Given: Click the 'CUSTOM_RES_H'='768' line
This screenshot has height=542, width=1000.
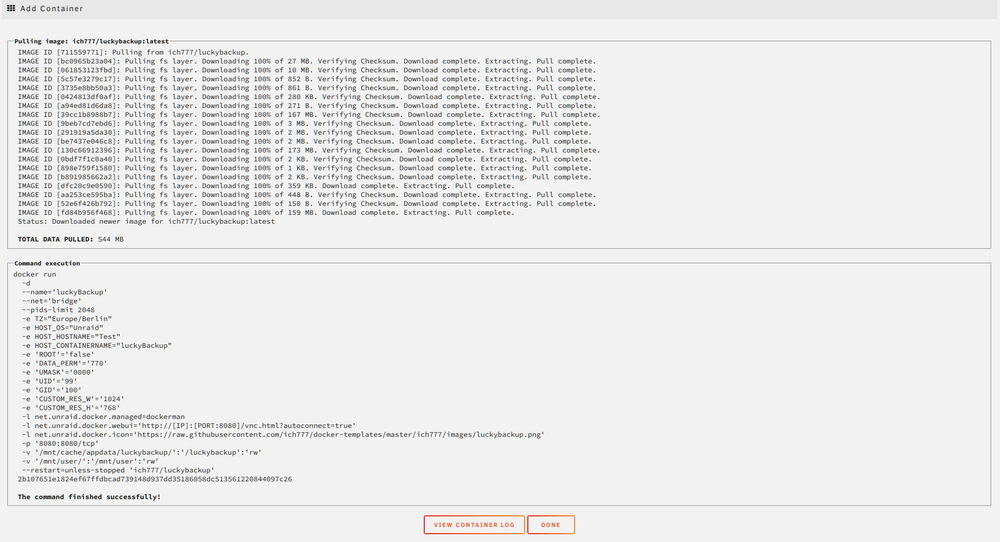Looking at the screenshot, I should (x=71, y=408).
